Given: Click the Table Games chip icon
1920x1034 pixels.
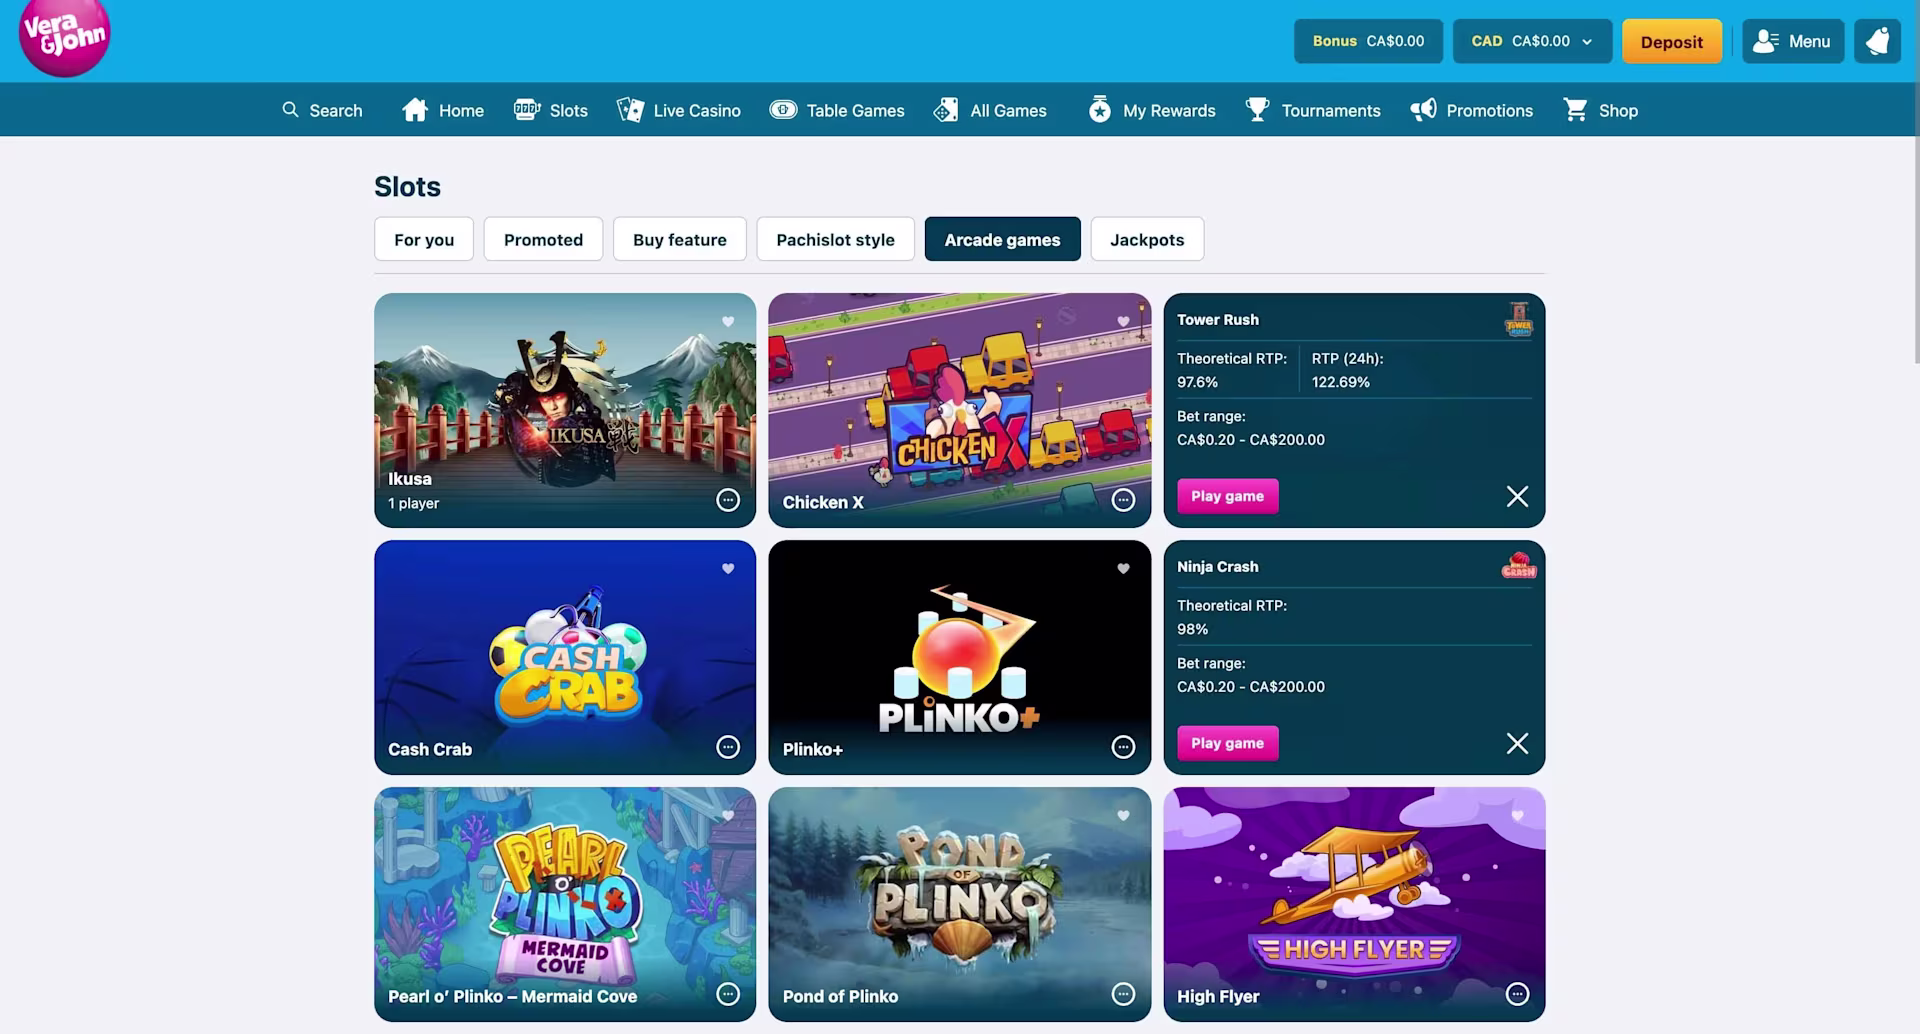Looking at the screenshot, I should point(783,110).
